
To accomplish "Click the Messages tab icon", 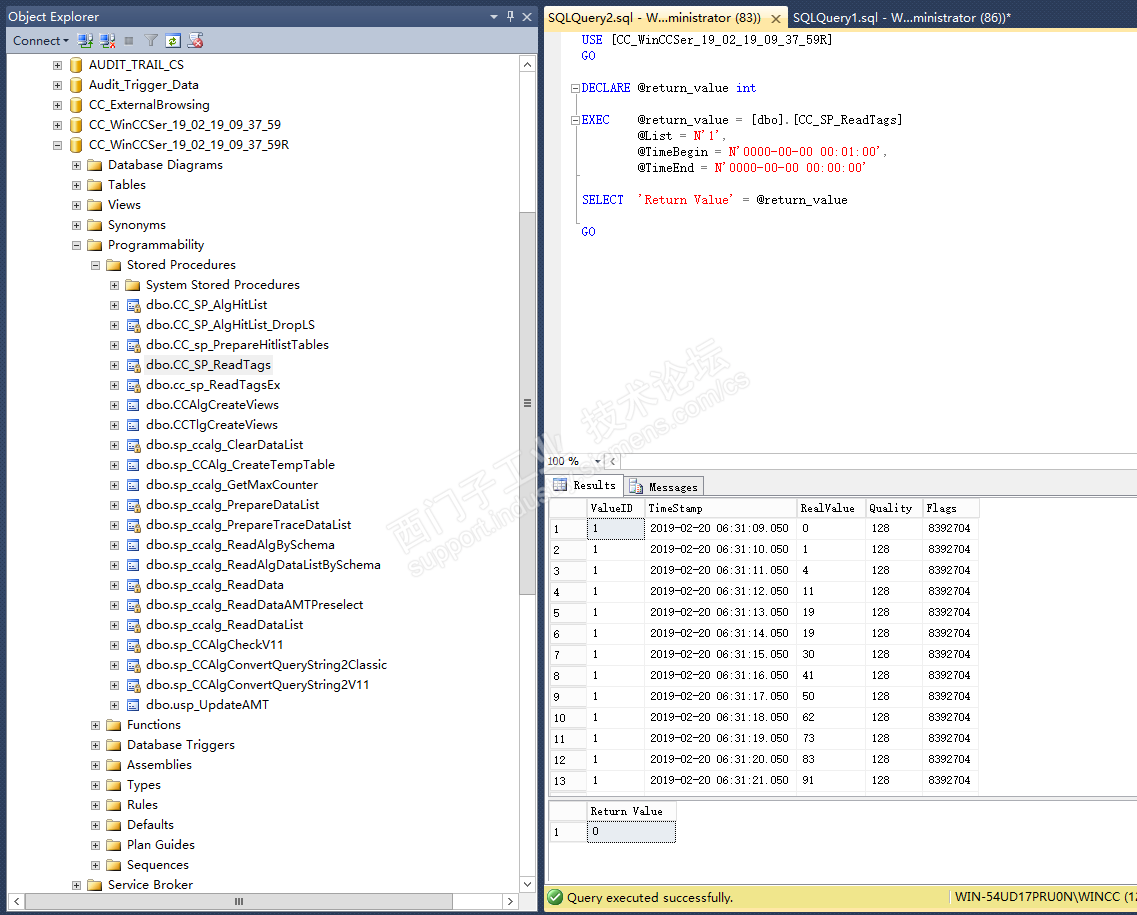I will pyautogui.click(x=636, y=487).
